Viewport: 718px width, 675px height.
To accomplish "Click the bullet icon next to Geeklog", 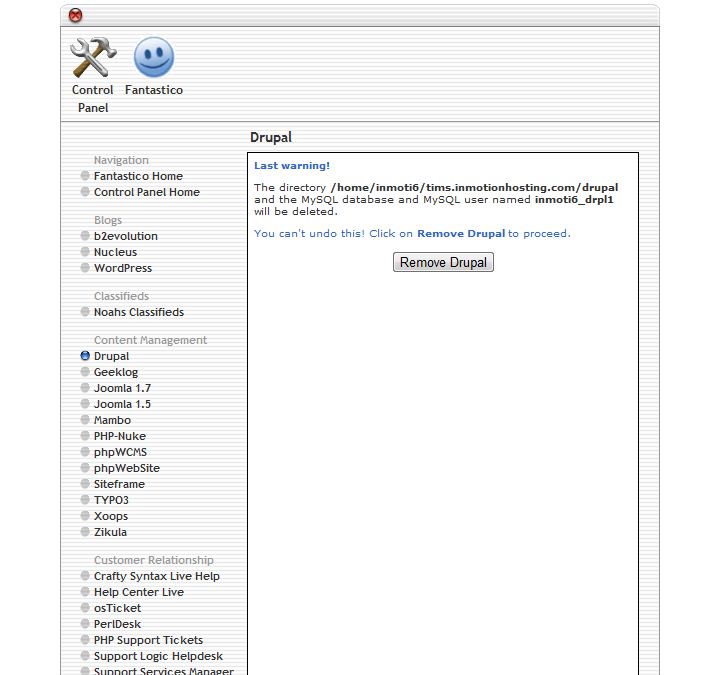I will coord(85,372).
